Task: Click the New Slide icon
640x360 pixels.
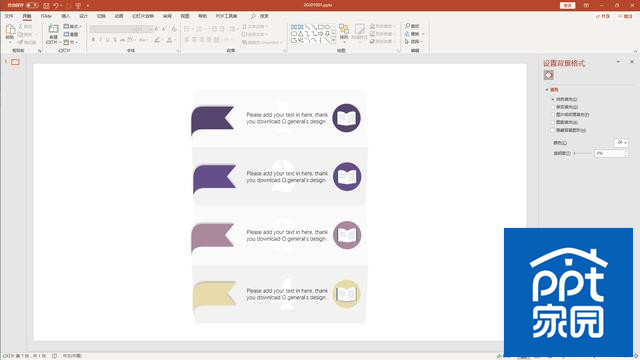Action: coord(53,29)
